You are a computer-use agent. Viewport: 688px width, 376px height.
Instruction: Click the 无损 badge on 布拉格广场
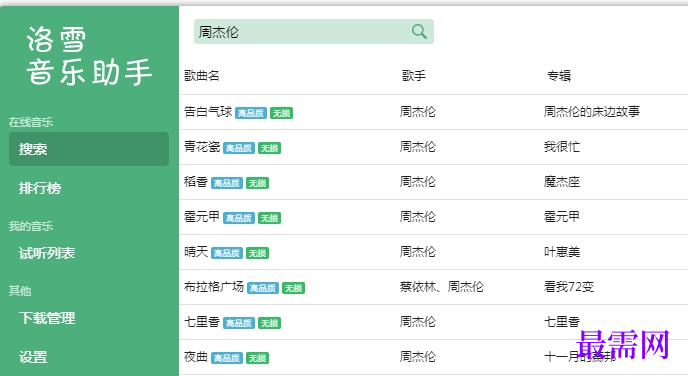point(294,288)
